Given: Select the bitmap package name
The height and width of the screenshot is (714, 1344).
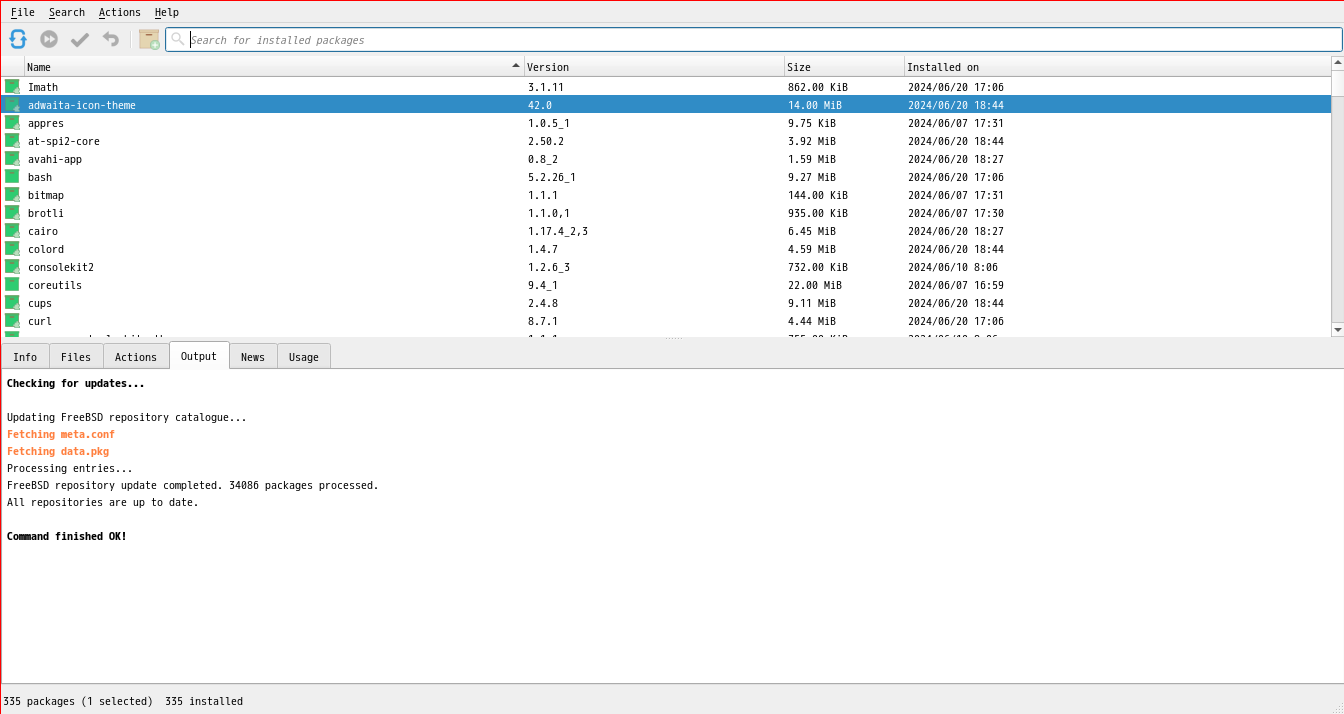Looking at the screenshot, I should tap(46, 195).
